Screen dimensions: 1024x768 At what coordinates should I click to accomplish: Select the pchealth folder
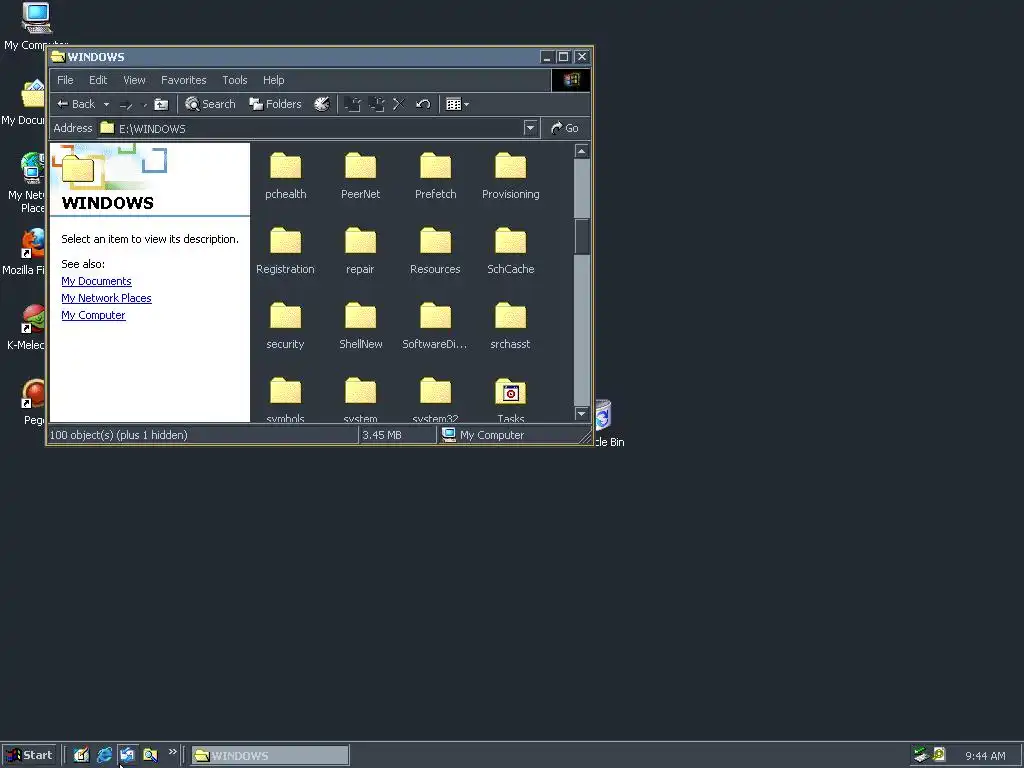[285, 175]
